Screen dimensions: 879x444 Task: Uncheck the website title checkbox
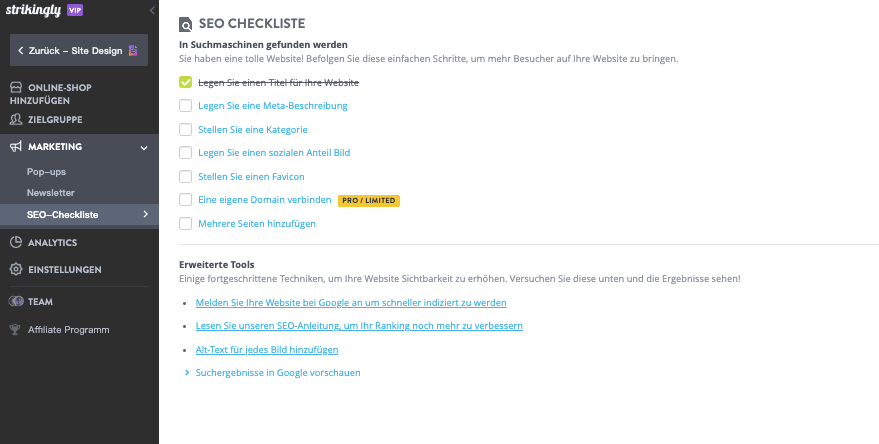(185, 82)
